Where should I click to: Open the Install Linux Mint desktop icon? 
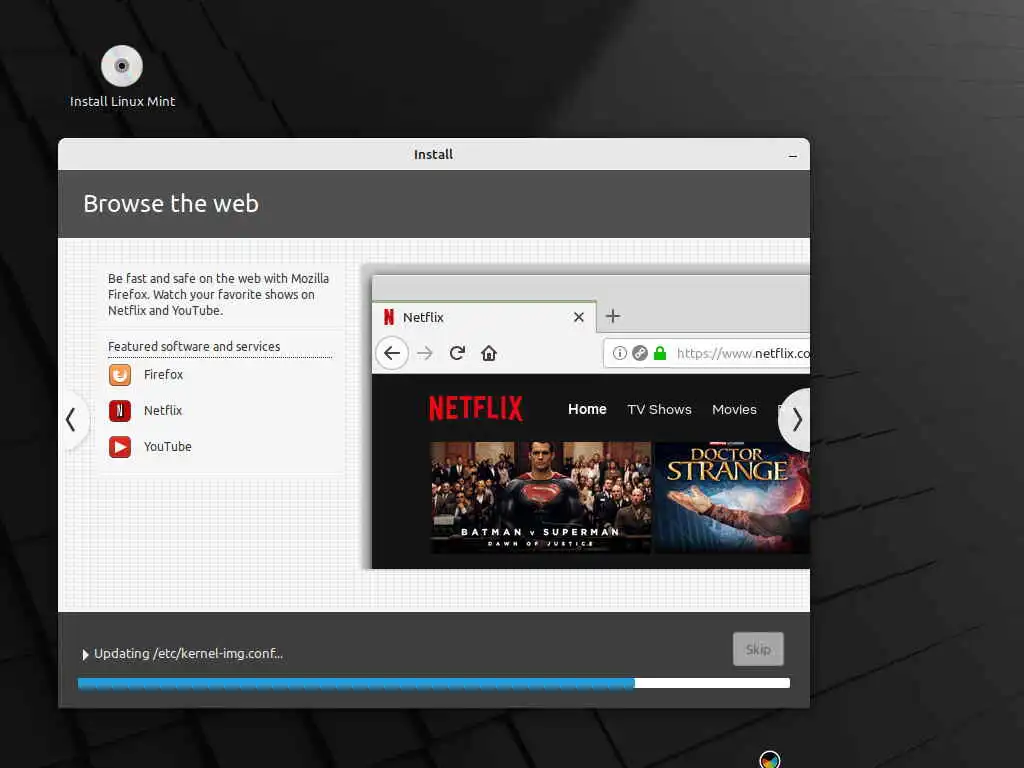point(121,77)
